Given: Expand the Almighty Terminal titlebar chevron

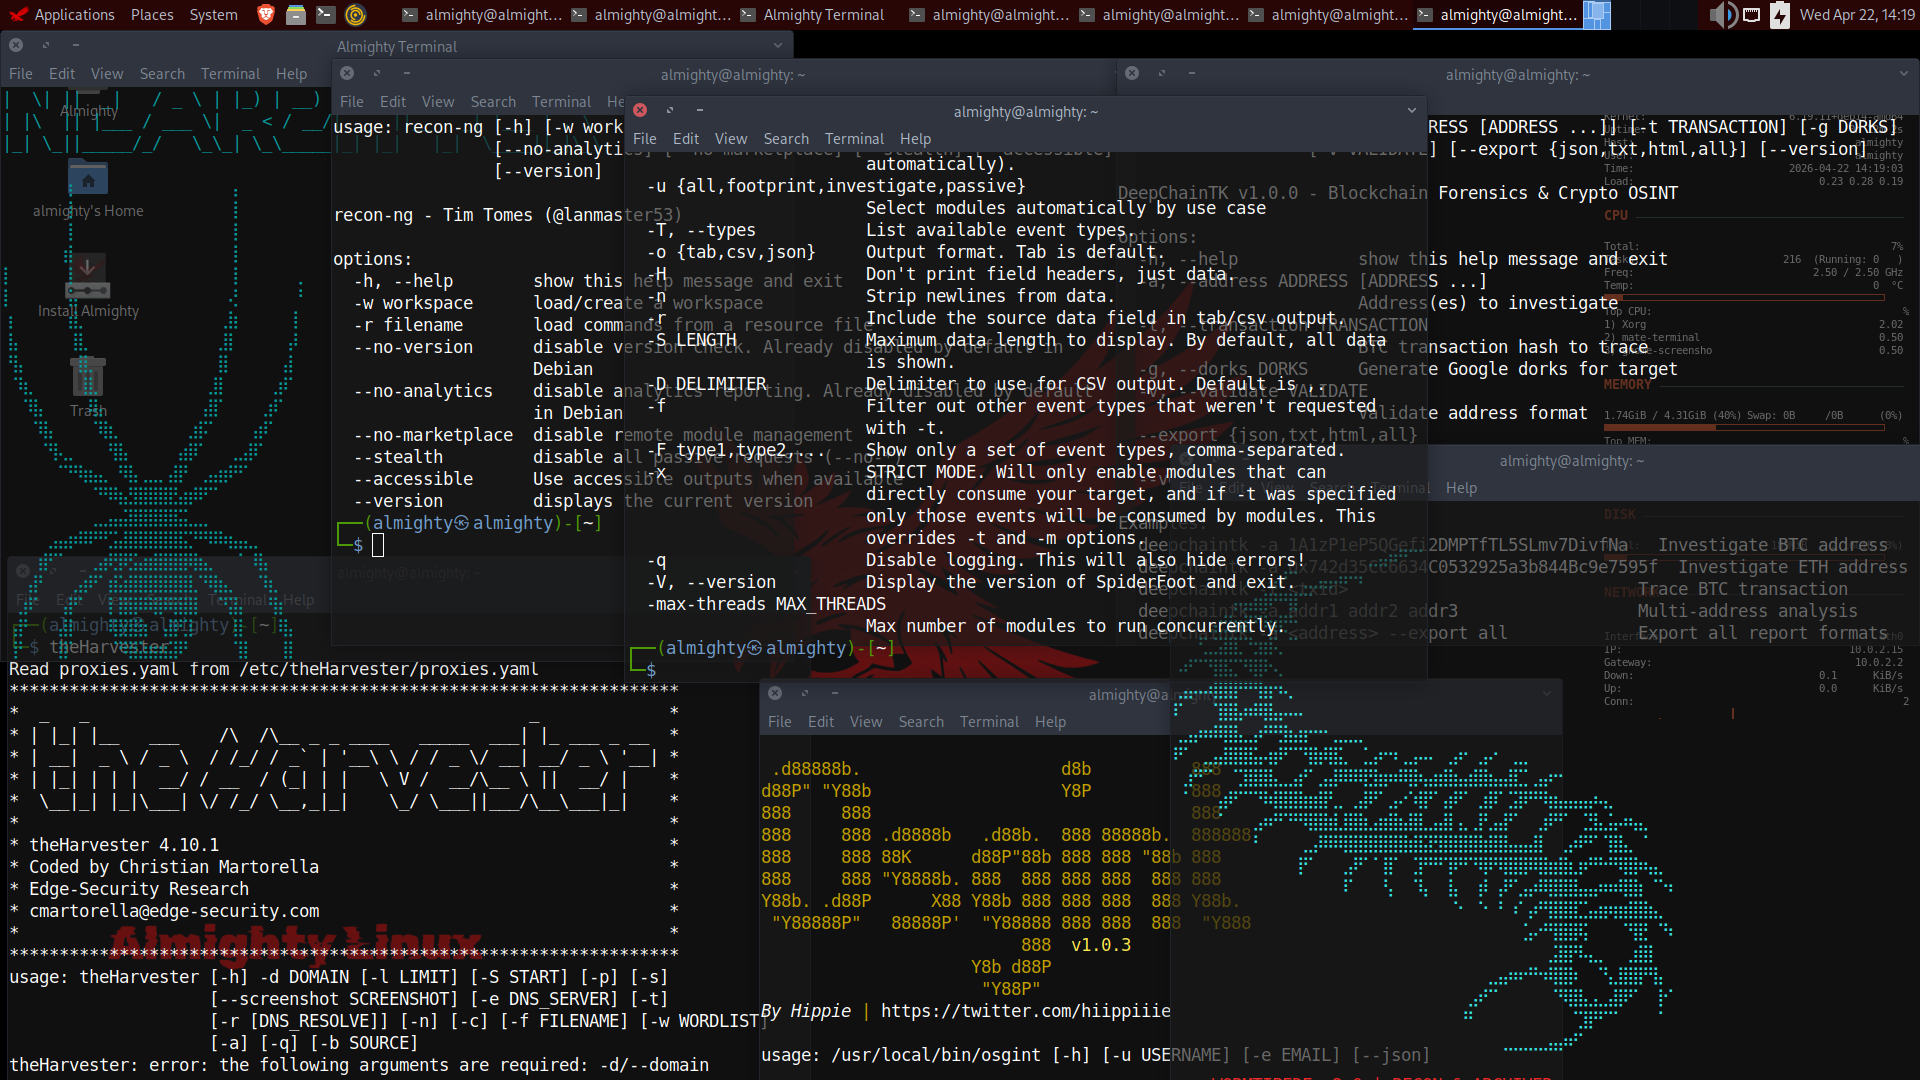Looking at the screenshot, I should coord(778,46).
